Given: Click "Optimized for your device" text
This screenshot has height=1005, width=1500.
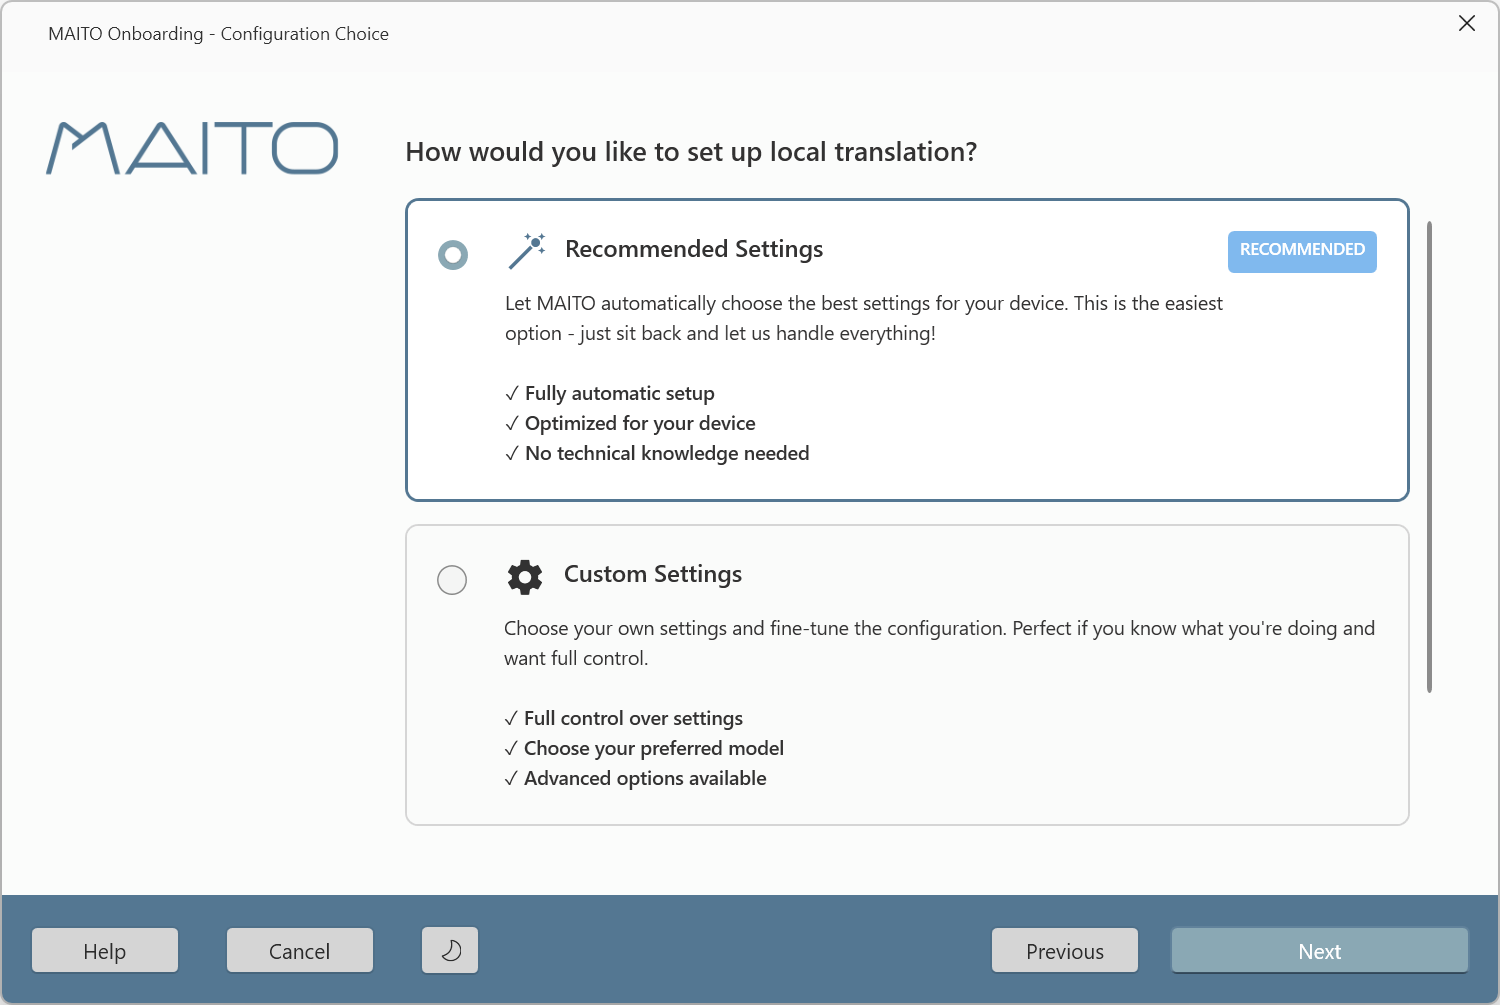Looking at the screenshot, I should pos(640,423).
